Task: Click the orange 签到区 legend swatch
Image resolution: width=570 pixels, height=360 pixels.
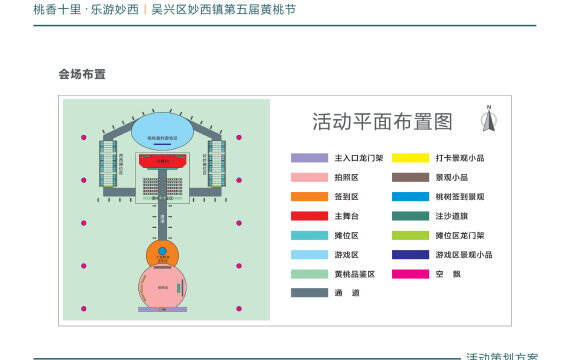Action: [309, 197]
